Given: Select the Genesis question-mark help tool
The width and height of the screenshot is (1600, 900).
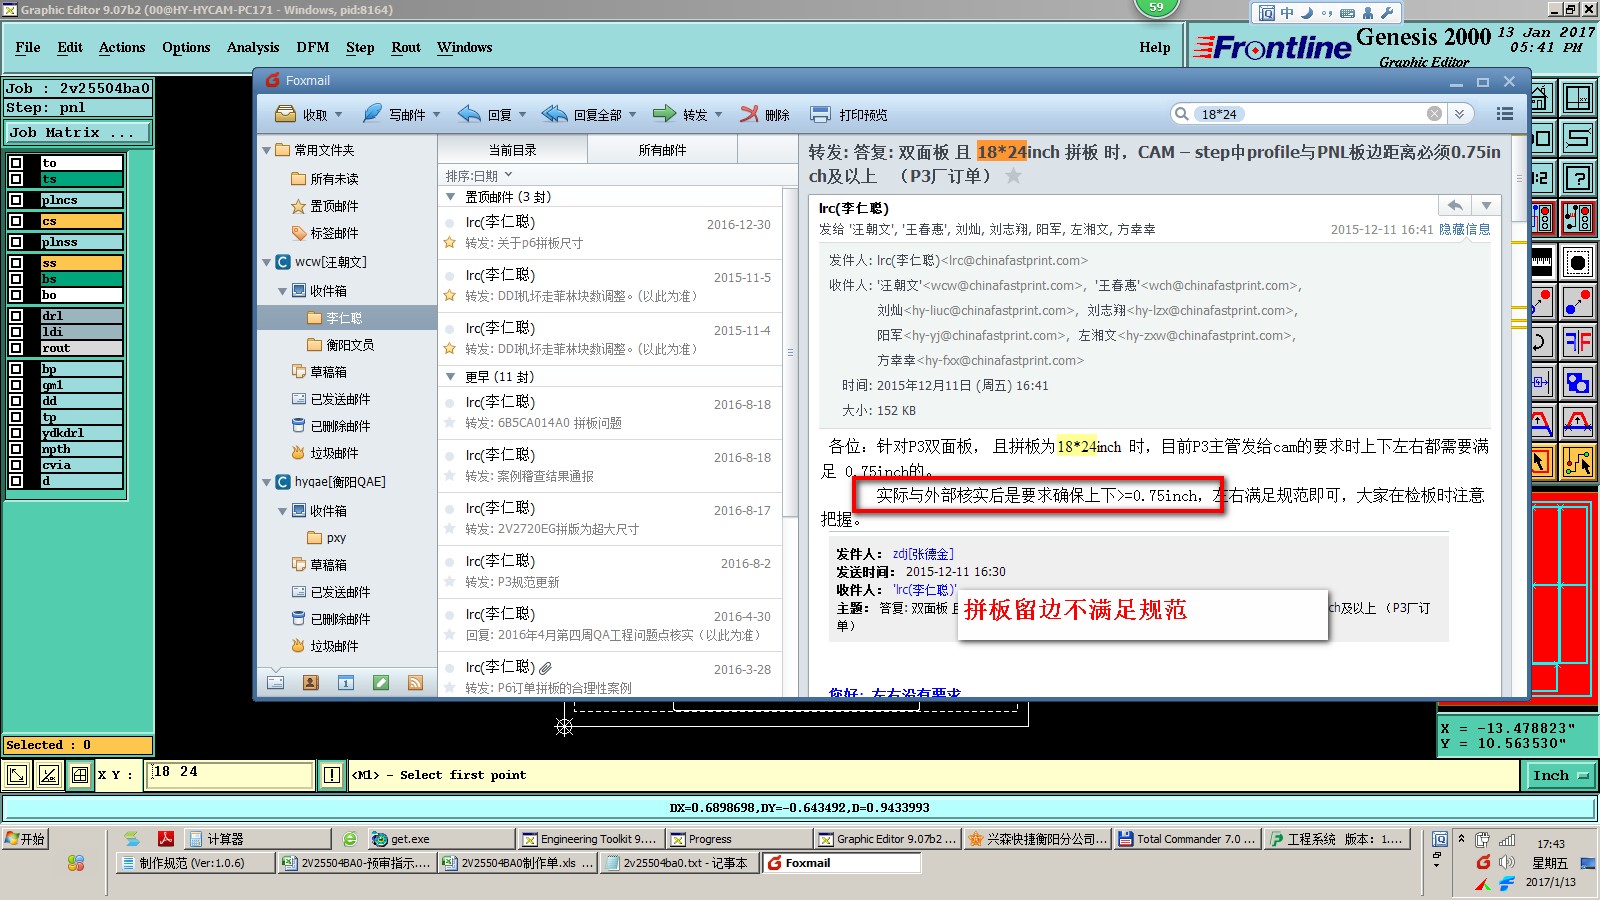Looking at the screenshot, I should [x=1578, y=179].
